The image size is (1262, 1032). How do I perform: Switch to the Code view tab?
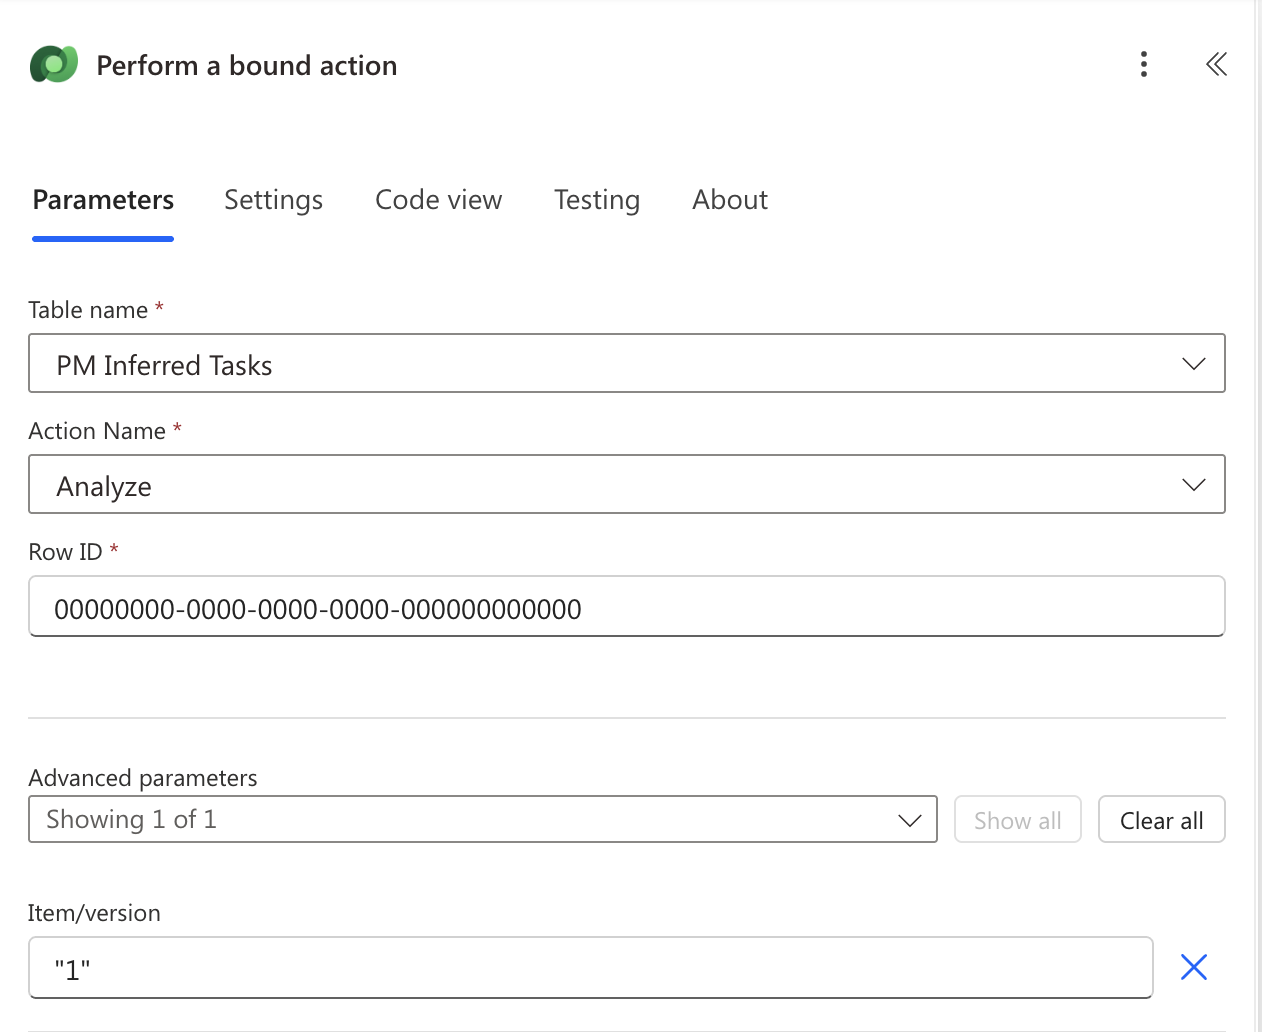pos(438,200)
